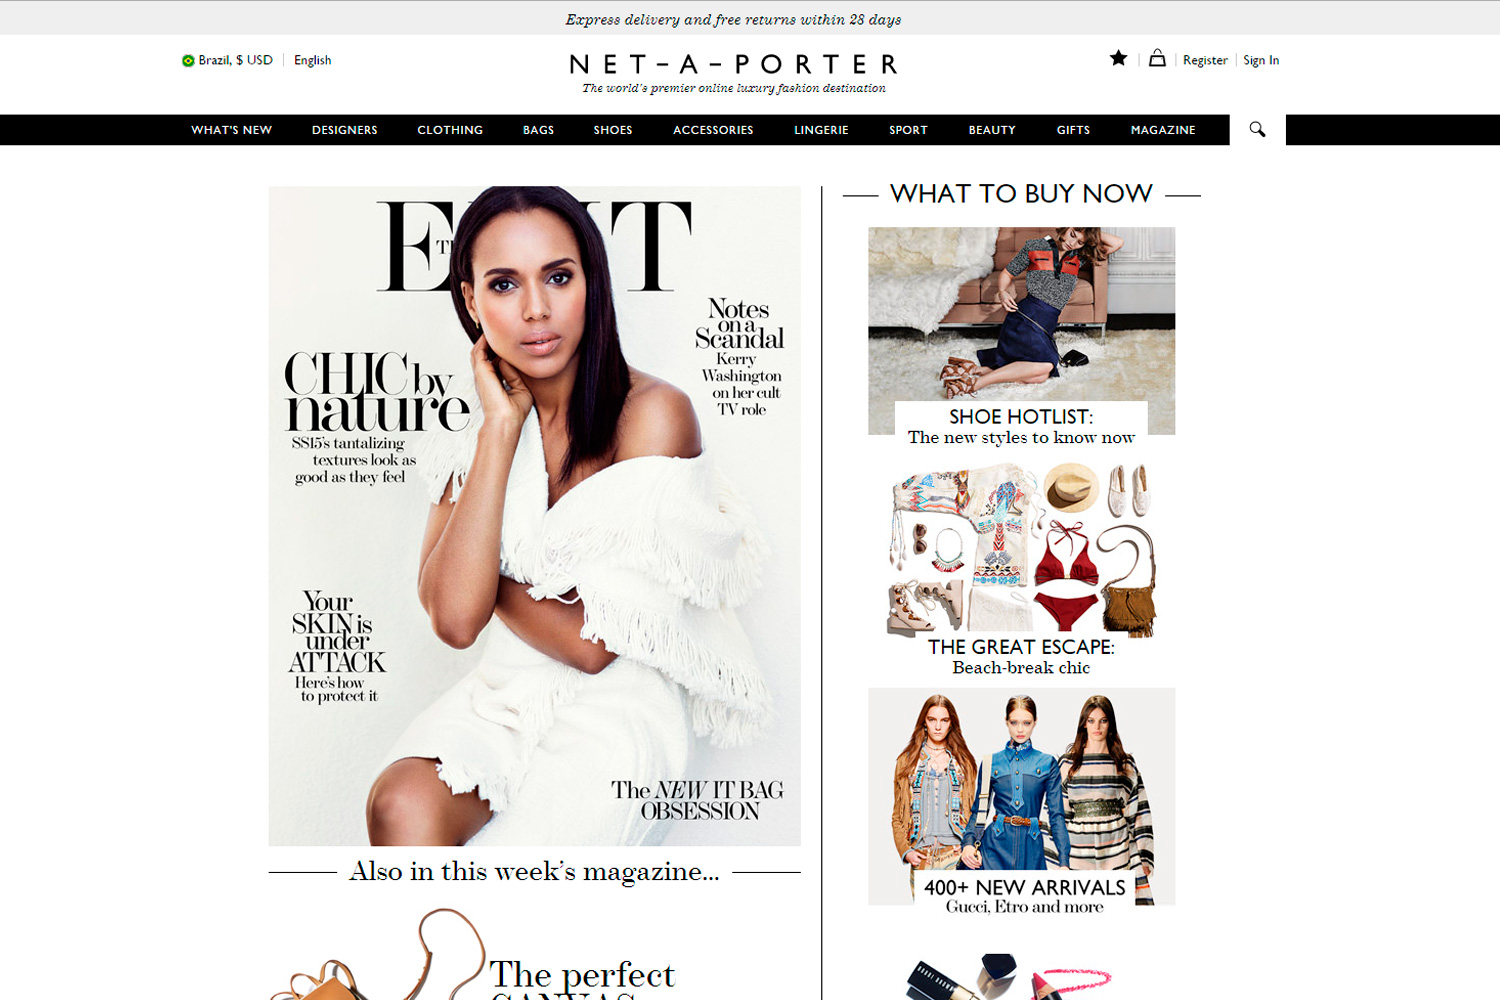Click the Sign In link
Viewport: 1500px width, 1000px height.
1261,60
